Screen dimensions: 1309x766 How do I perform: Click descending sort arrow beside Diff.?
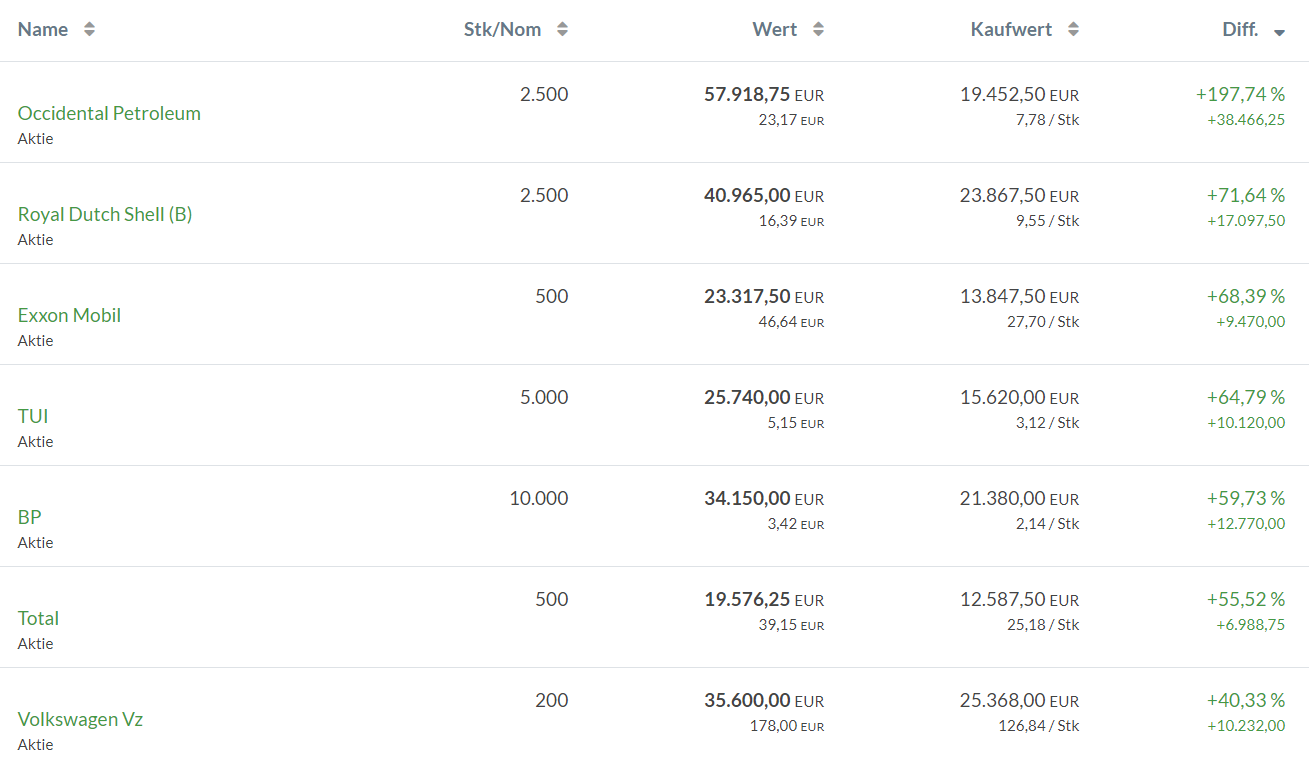1279,32
